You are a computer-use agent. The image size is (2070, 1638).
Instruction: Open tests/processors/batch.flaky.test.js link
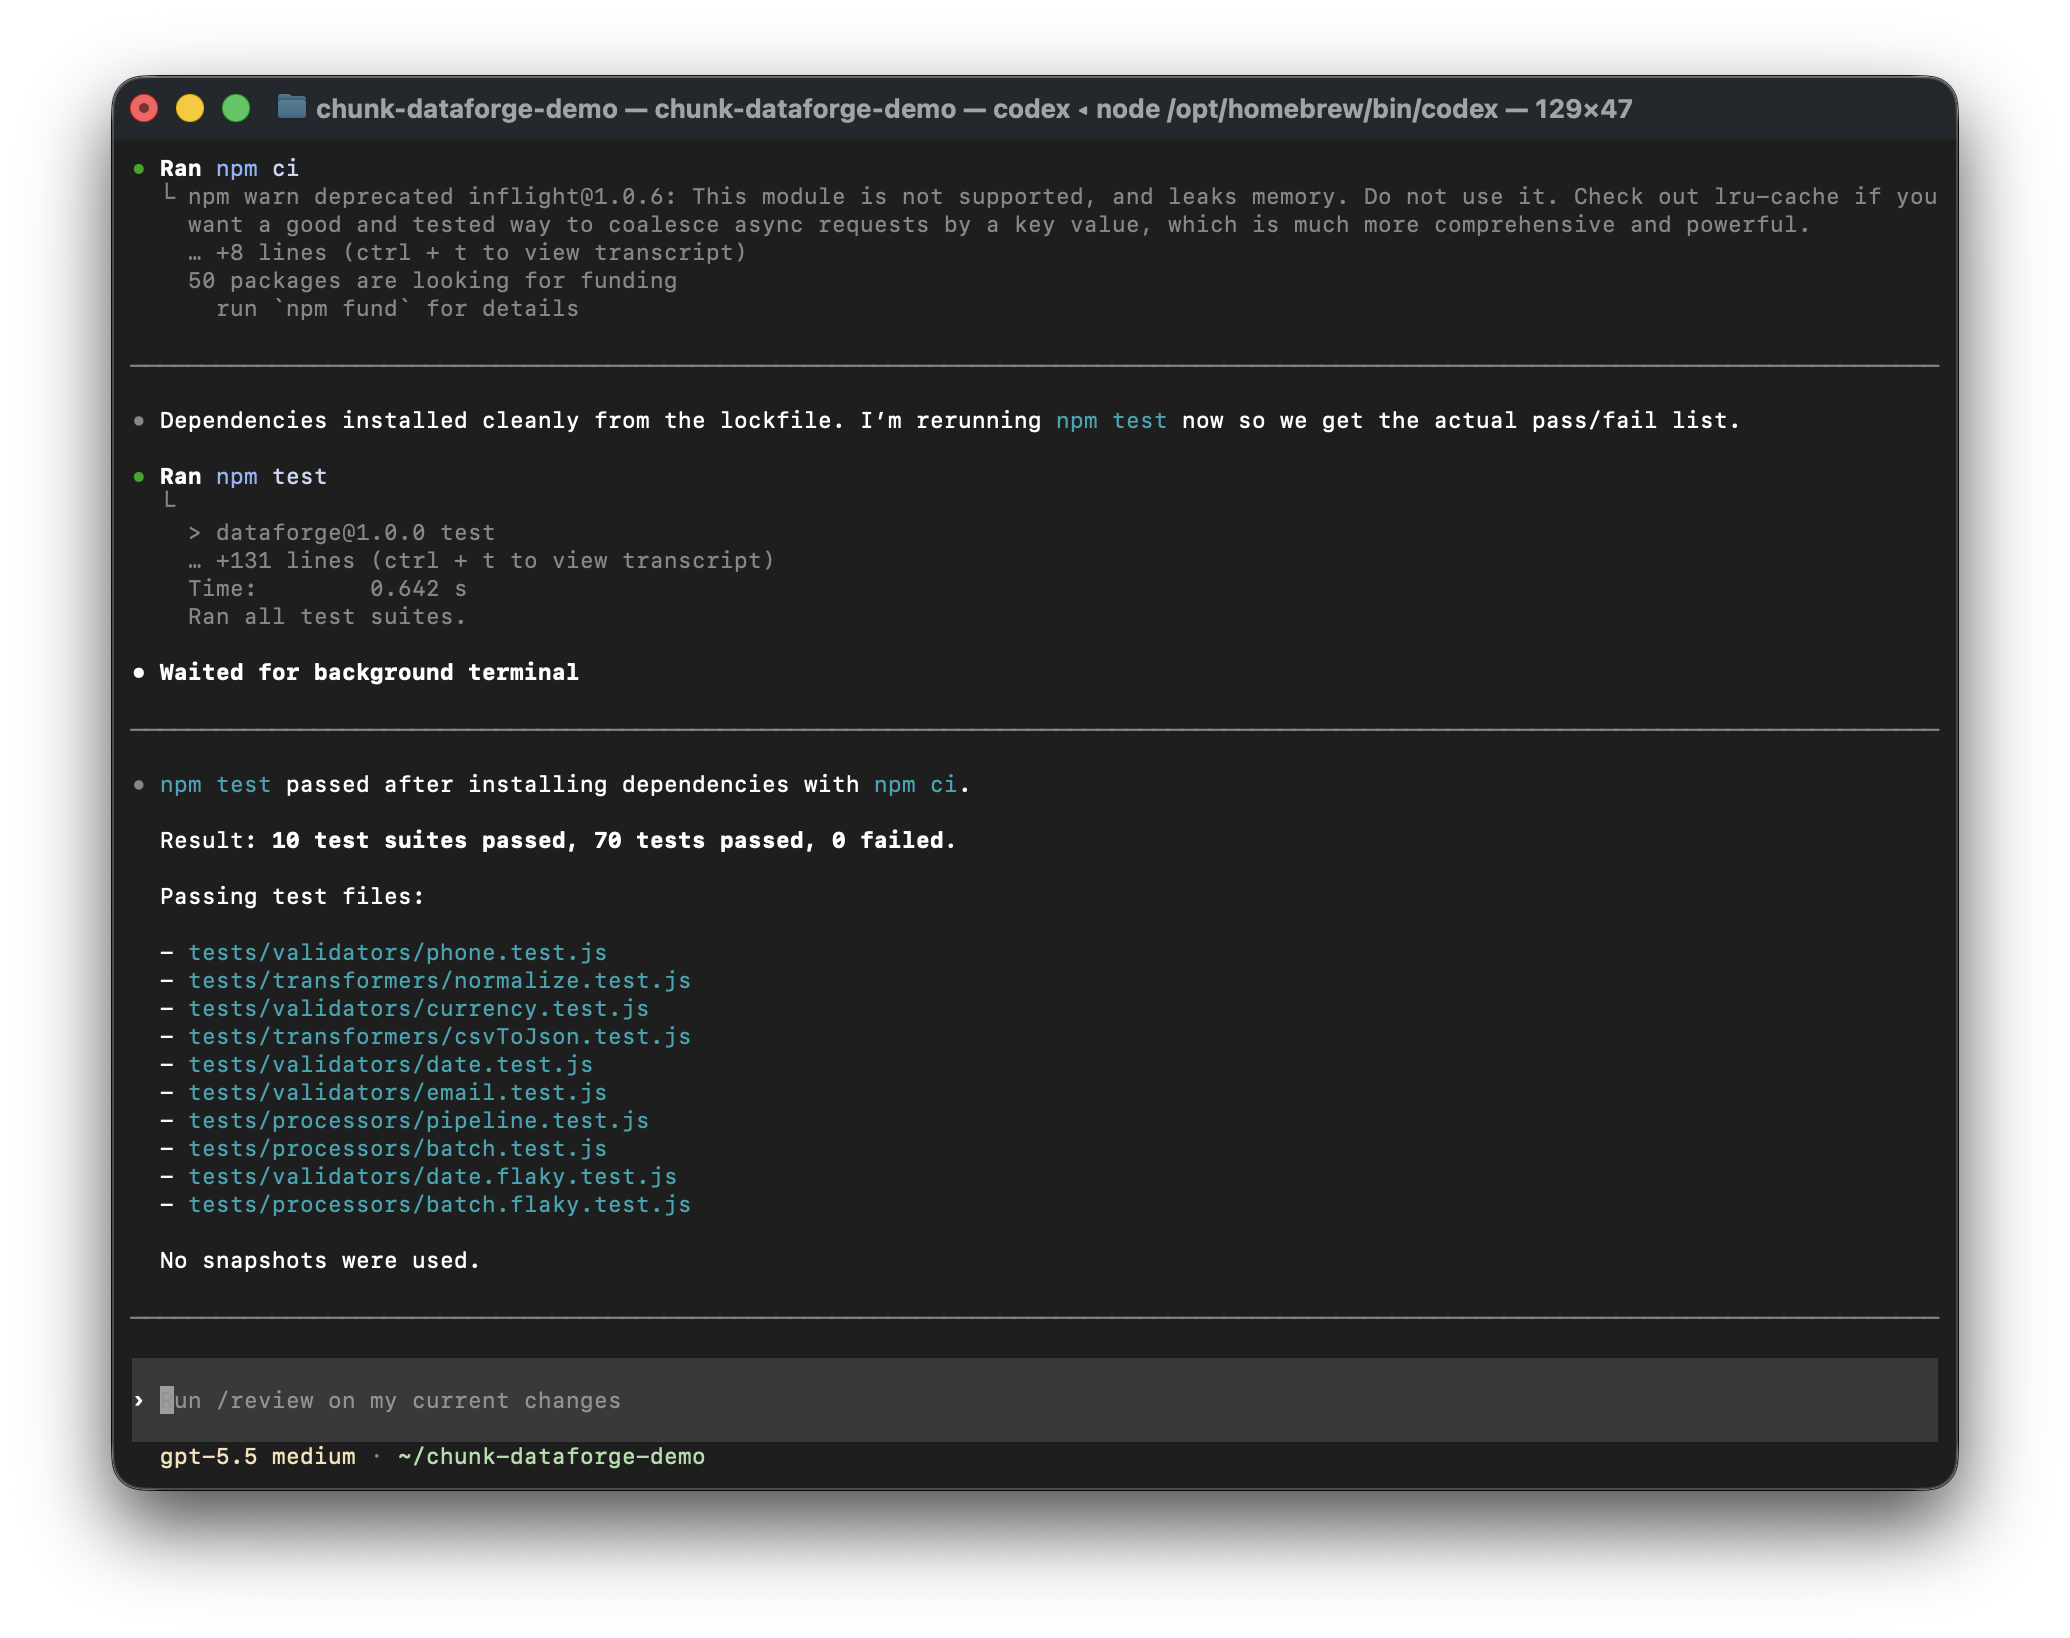[x=440, y=1204]
